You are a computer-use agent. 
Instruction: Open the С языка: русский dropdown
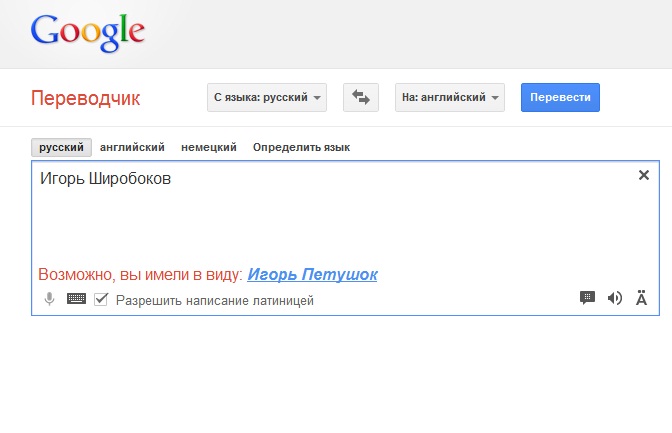point(267,97)
